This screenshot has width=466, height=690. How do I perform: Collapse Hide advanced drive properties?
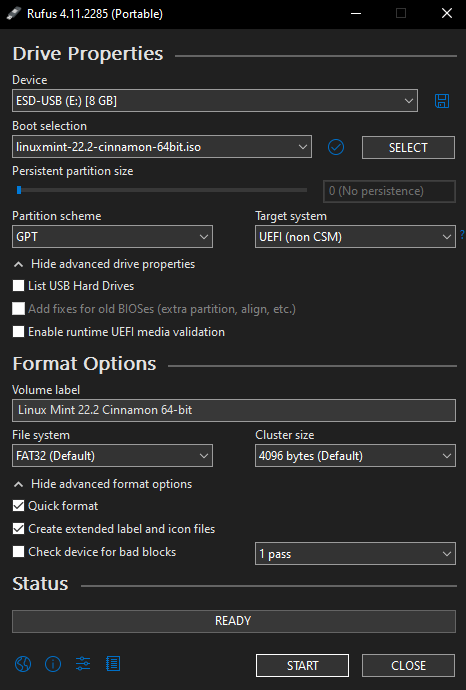[x=104, y=264]
